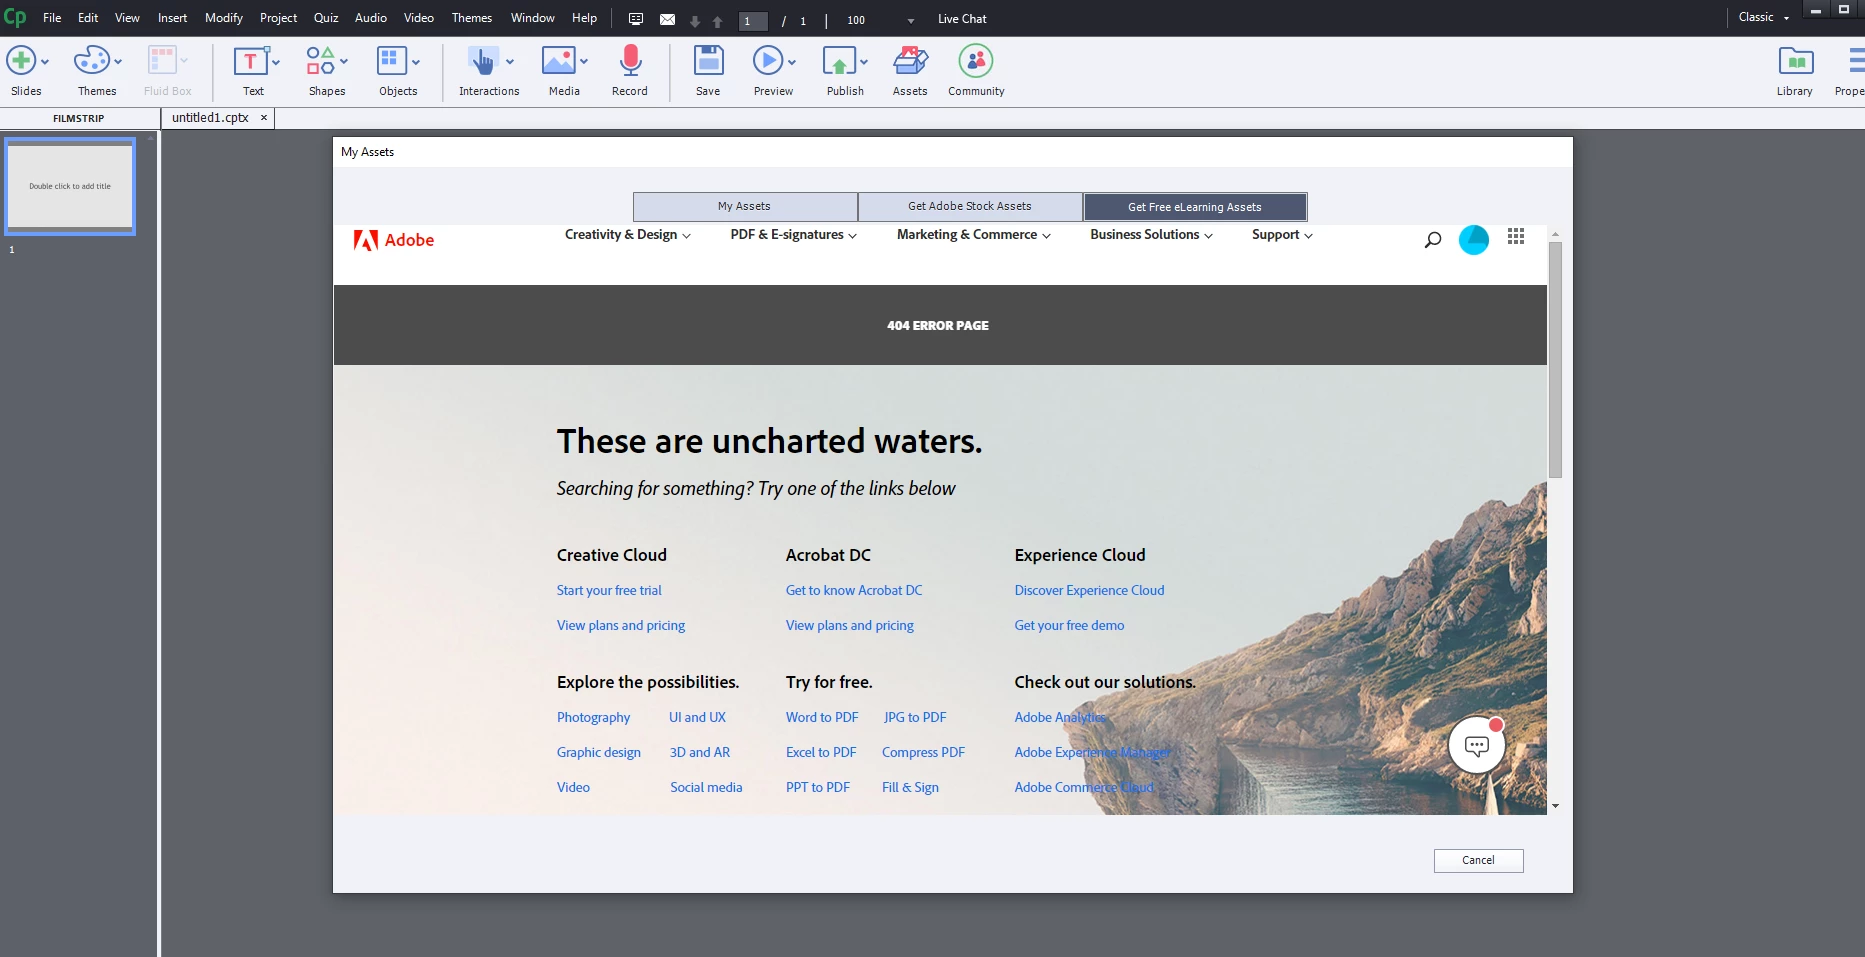This screenshot has width=1865, height=957.
Task: Expand the Objects dropdown arrow
Action: [416, 62]
